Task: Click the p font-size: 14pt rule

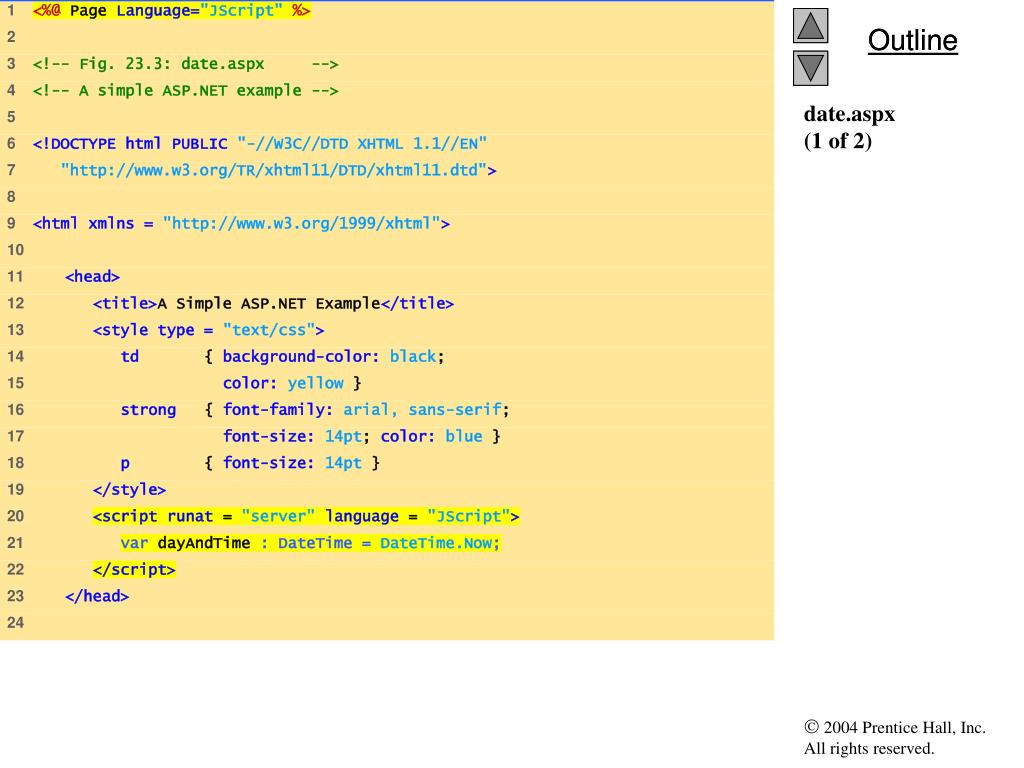Action: (x=250, y=463)
